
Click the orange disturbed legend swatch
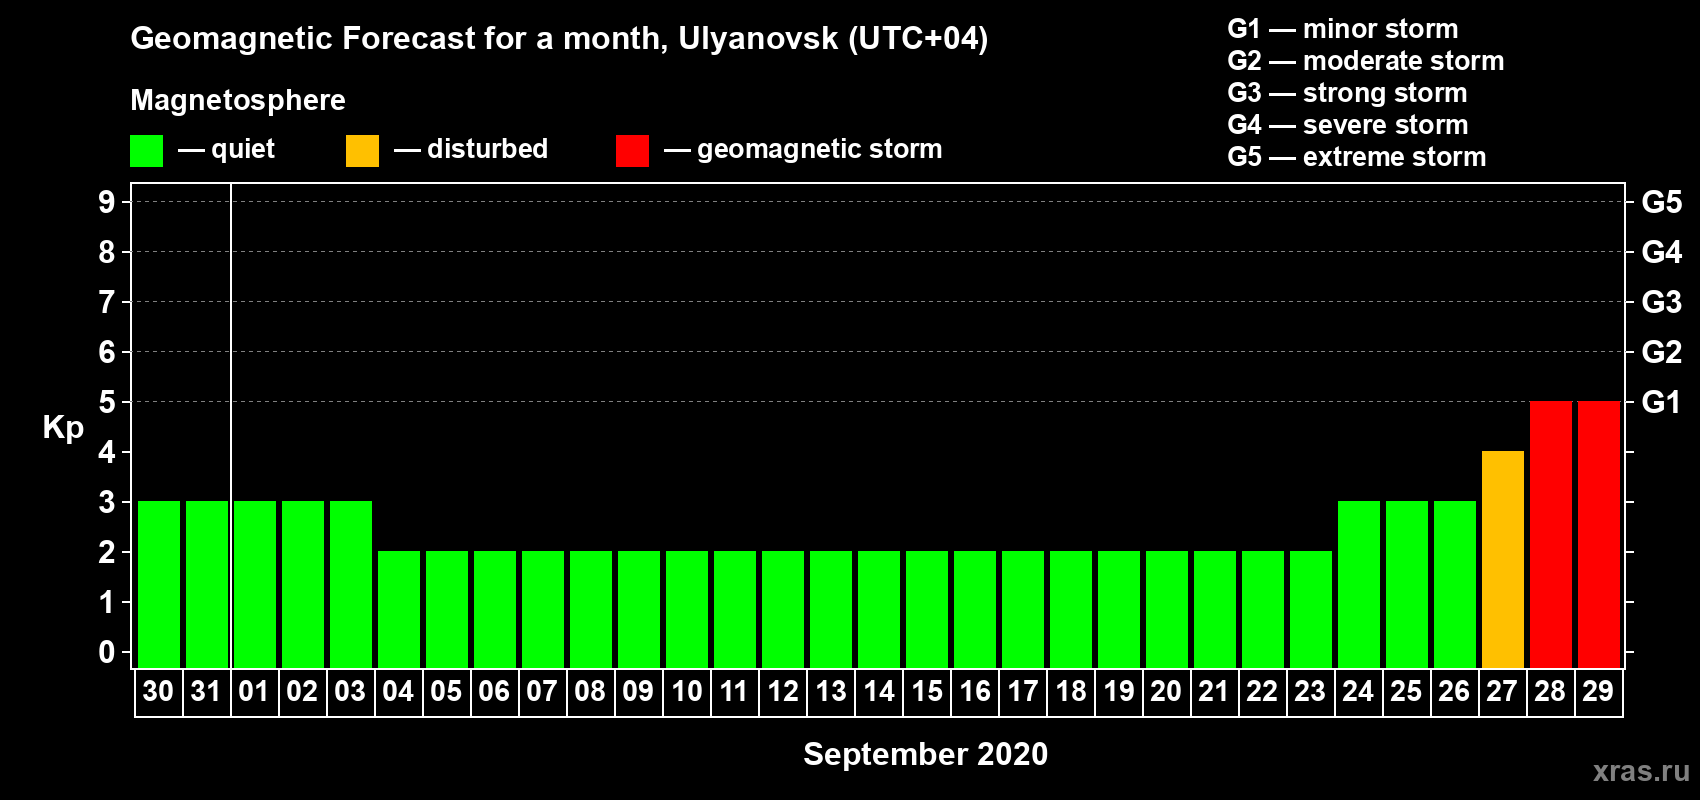[362, 151]
